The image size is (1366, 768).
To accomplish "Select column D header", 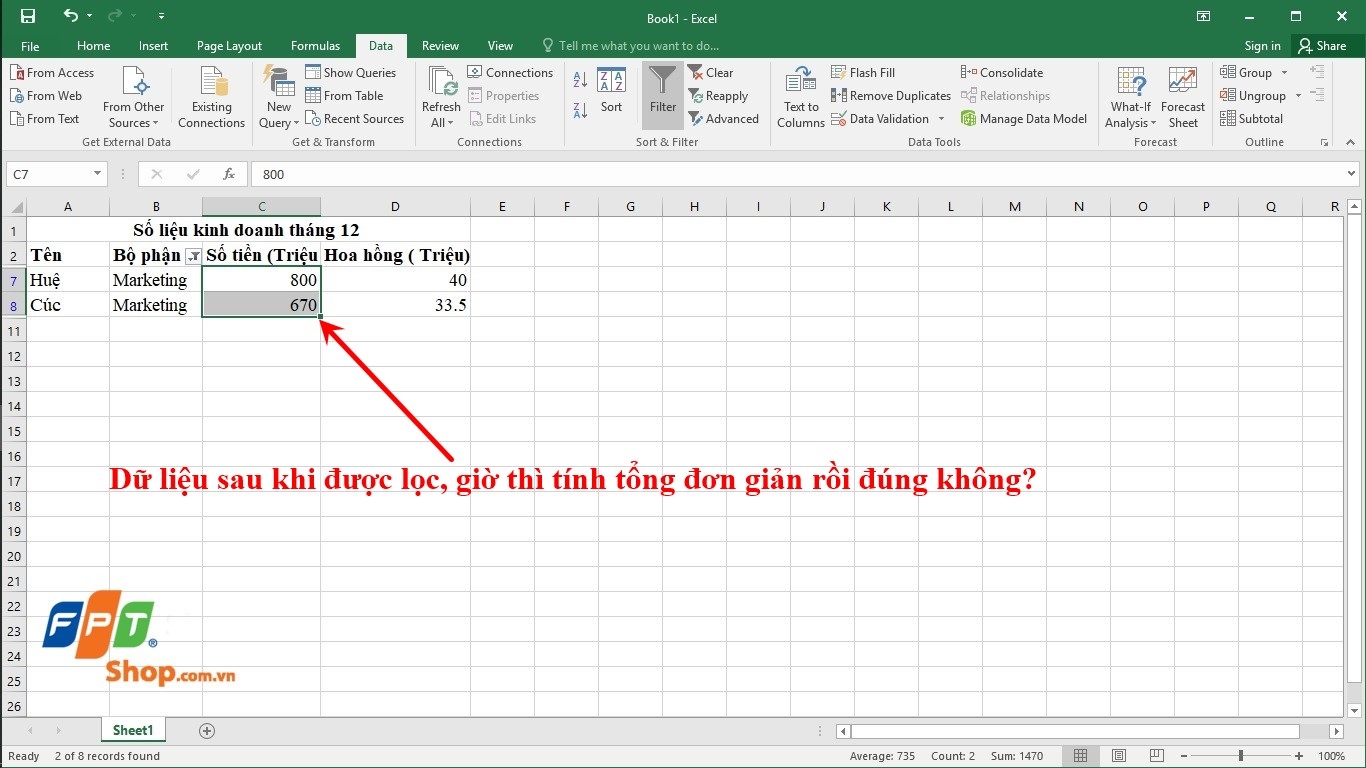I will pyautogui.click(x=395, y=207).
